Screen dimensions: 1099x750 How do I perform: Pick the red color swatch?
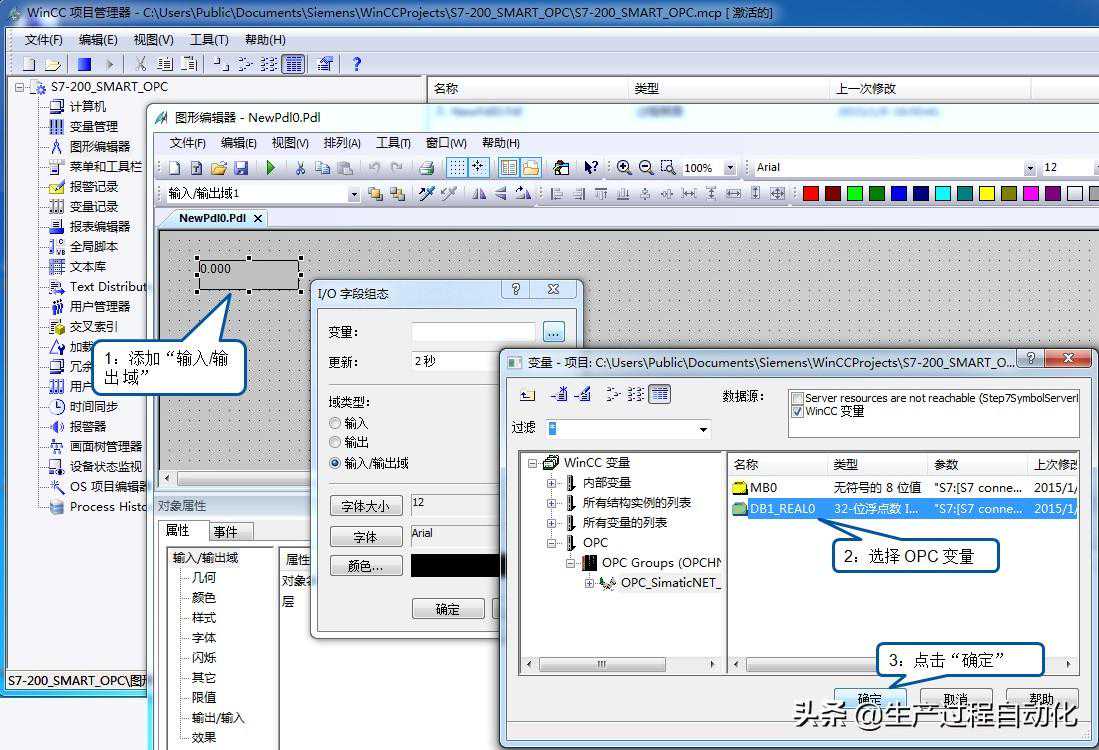[x=811, y=193]
